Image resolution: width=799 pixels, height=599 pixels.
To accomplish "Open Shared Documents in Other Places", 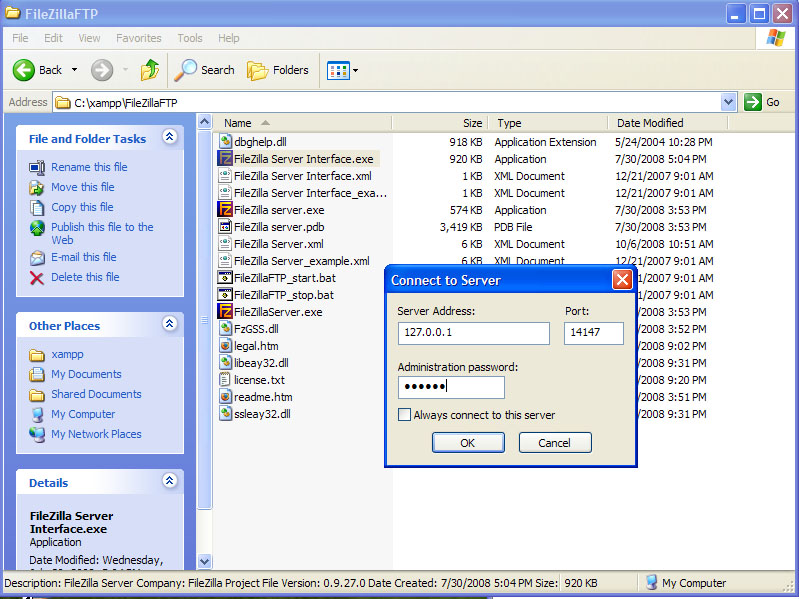I will pyautogui.click(x=96, y=394).
